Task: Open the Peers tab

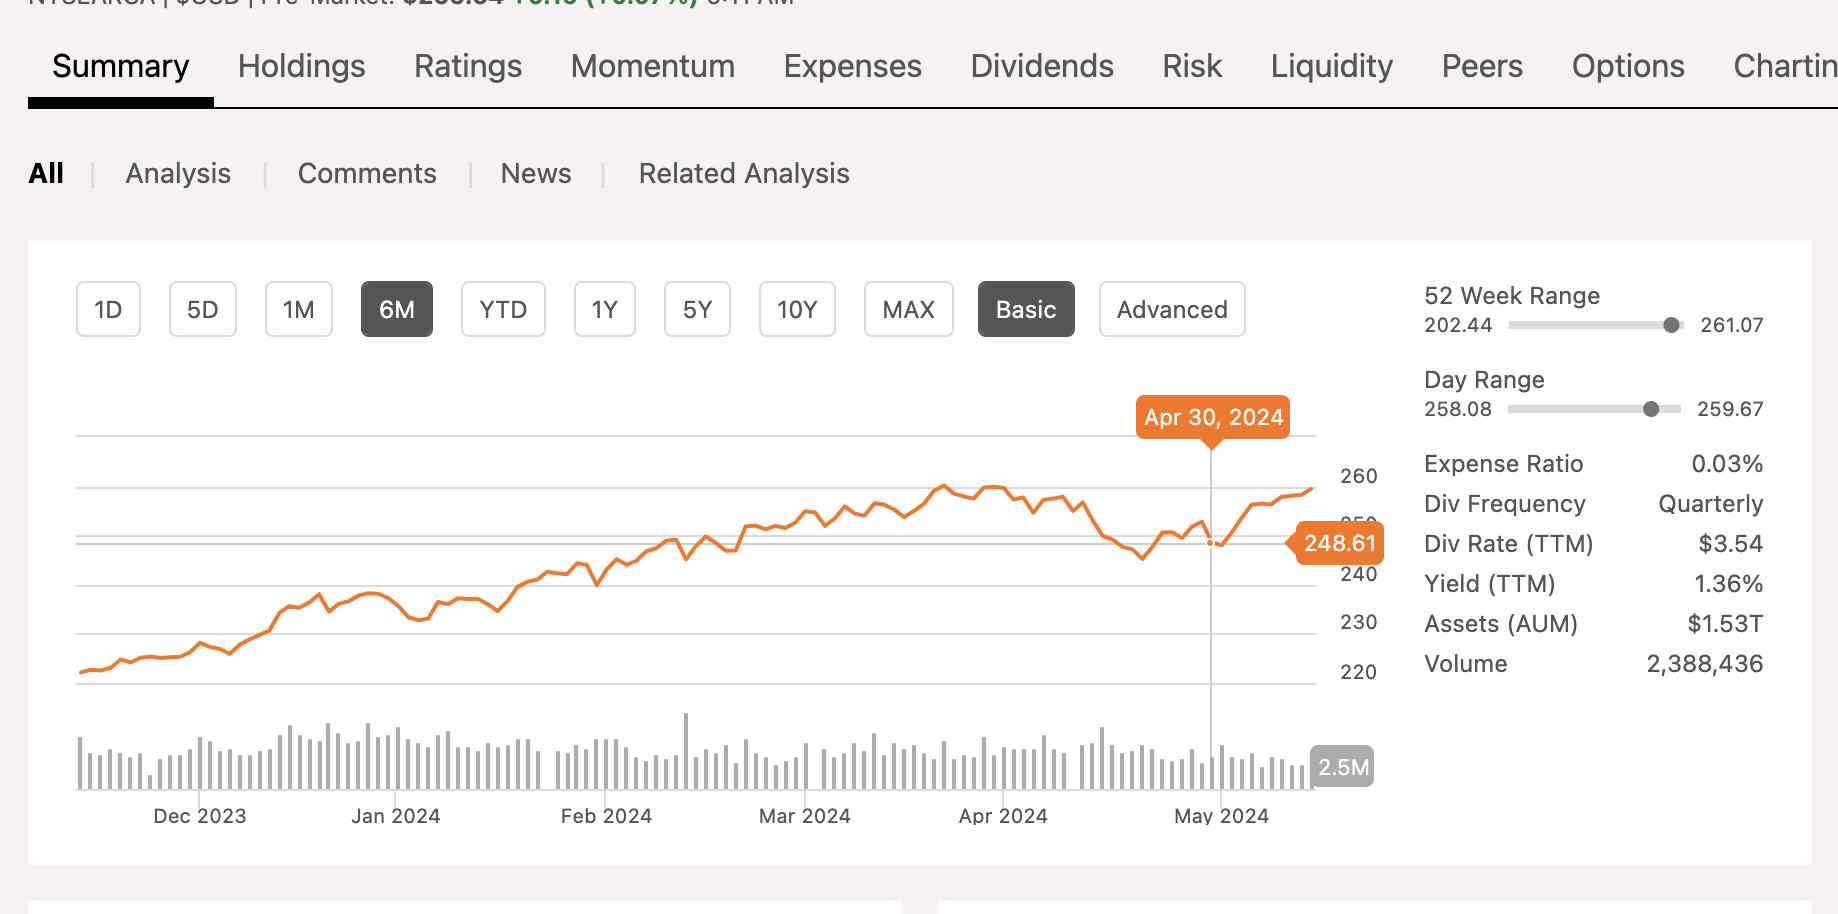Action: (1481, 67)
